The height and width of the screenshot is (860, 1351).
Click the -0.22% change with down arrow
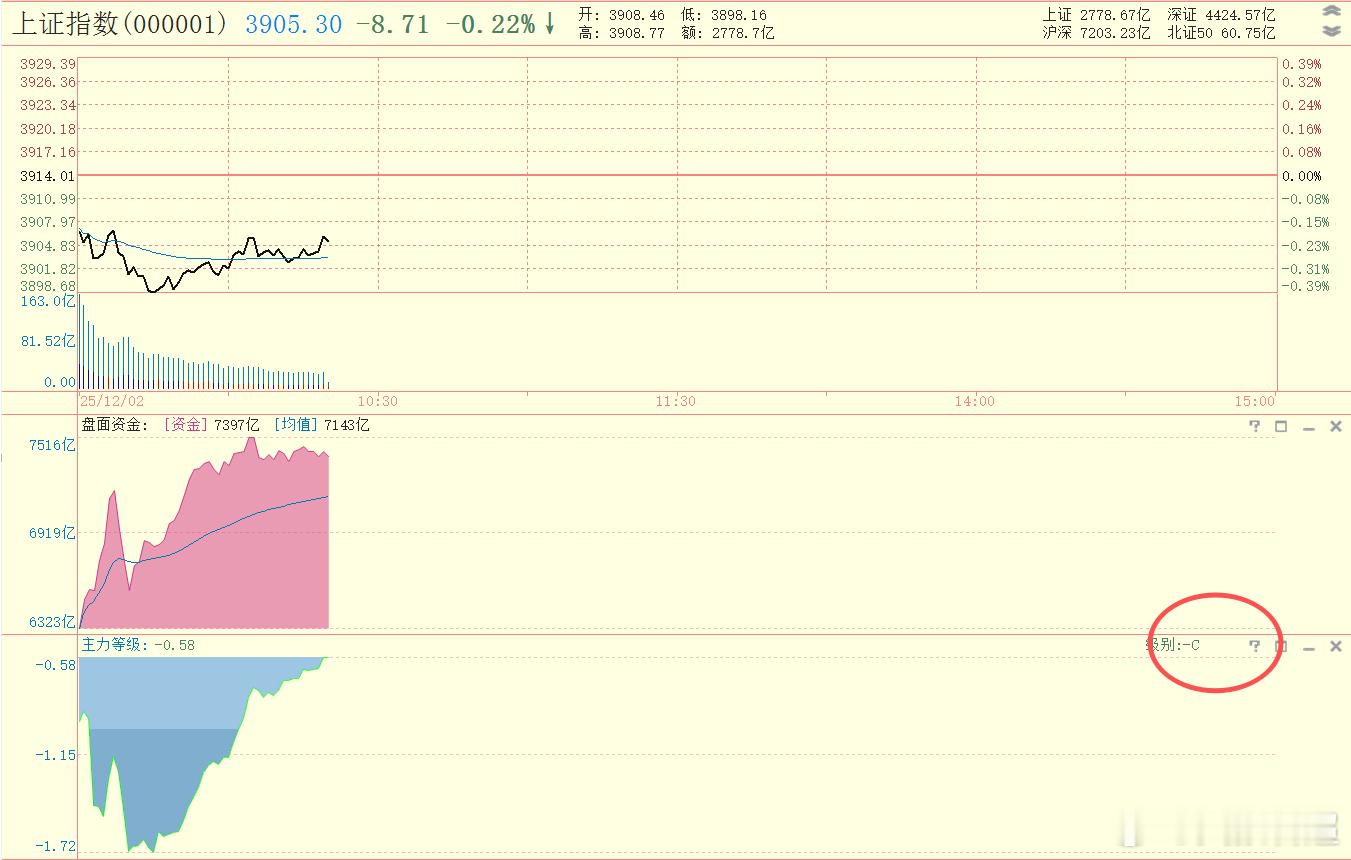tap(500, 25)
